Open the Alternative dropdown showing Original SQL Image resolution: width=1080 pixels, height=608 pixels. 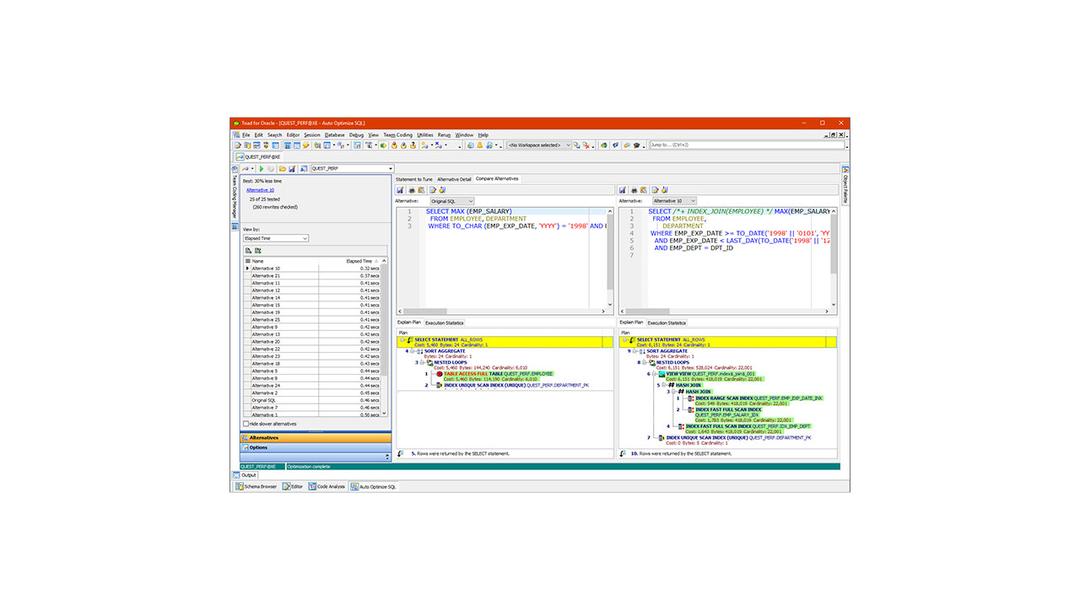tap(450, 203)
